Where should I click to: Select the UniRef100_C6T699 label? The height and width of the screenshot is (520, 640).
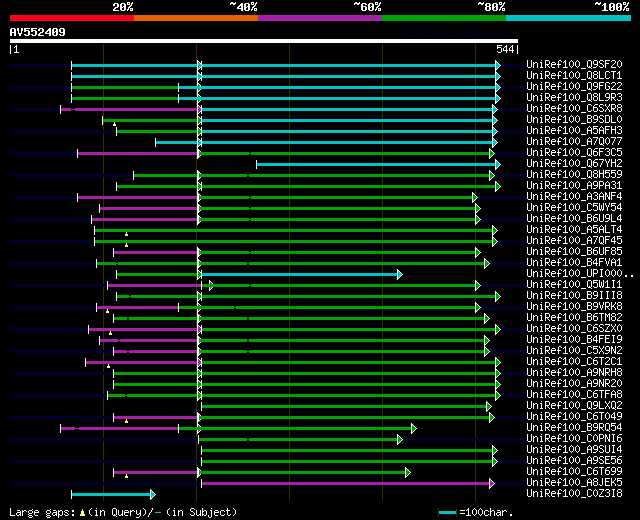(x=574, y=472)
